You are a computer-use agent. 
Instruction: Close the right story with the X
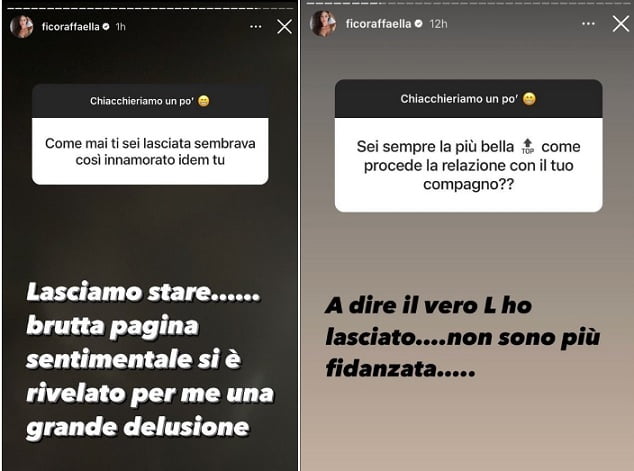coord(621,24)
